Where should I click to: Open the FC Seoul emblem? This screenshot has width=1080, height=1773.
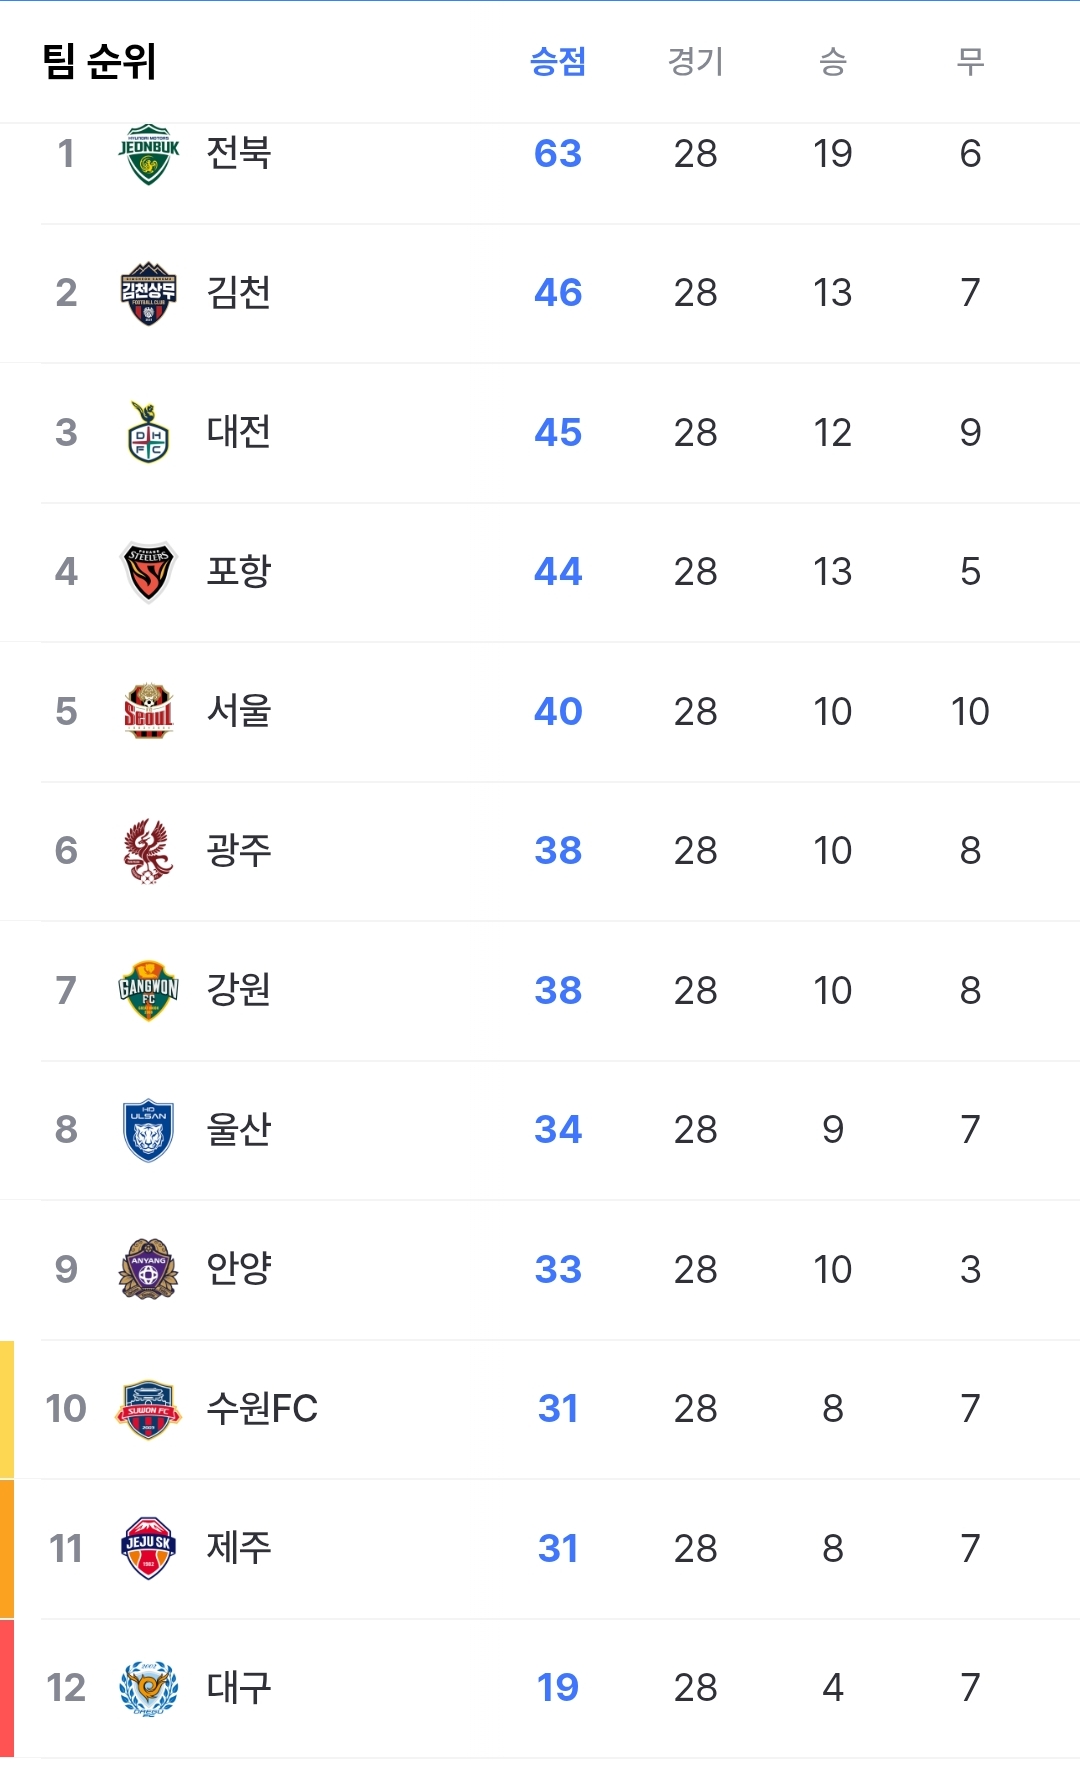click(148, 711)
